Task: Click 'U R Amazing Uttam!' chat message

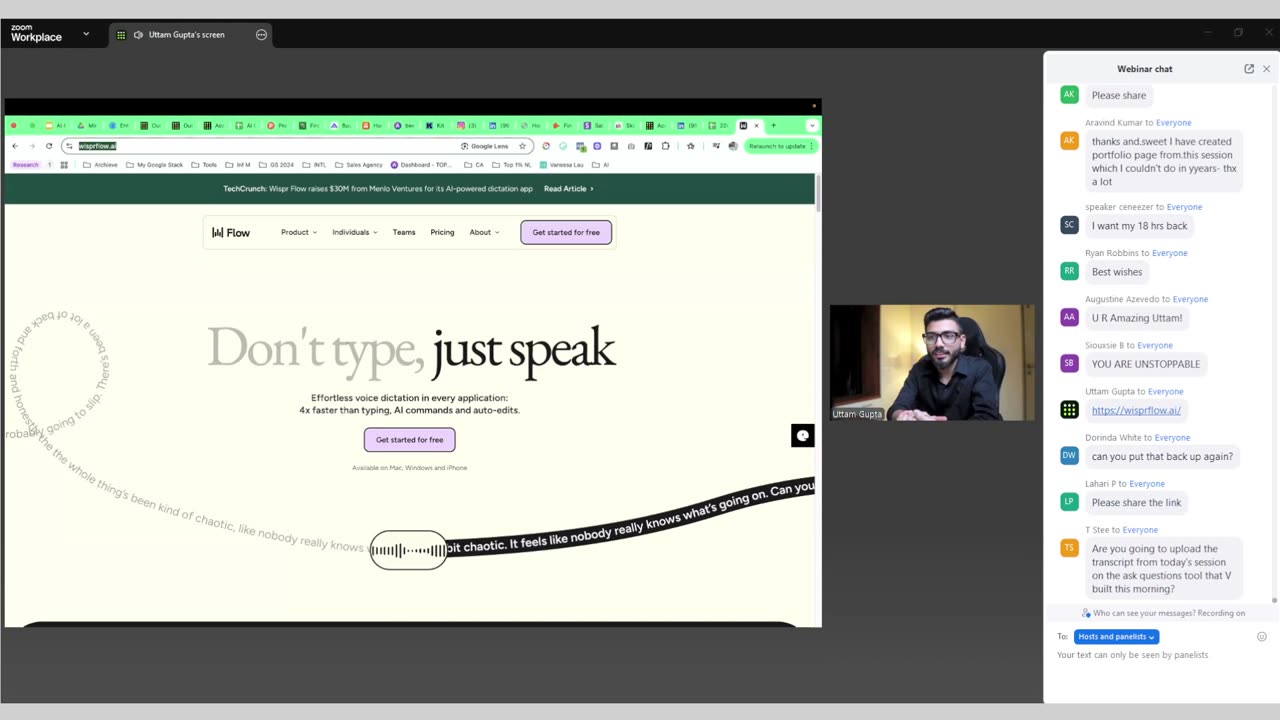Action: point(1137,318)
